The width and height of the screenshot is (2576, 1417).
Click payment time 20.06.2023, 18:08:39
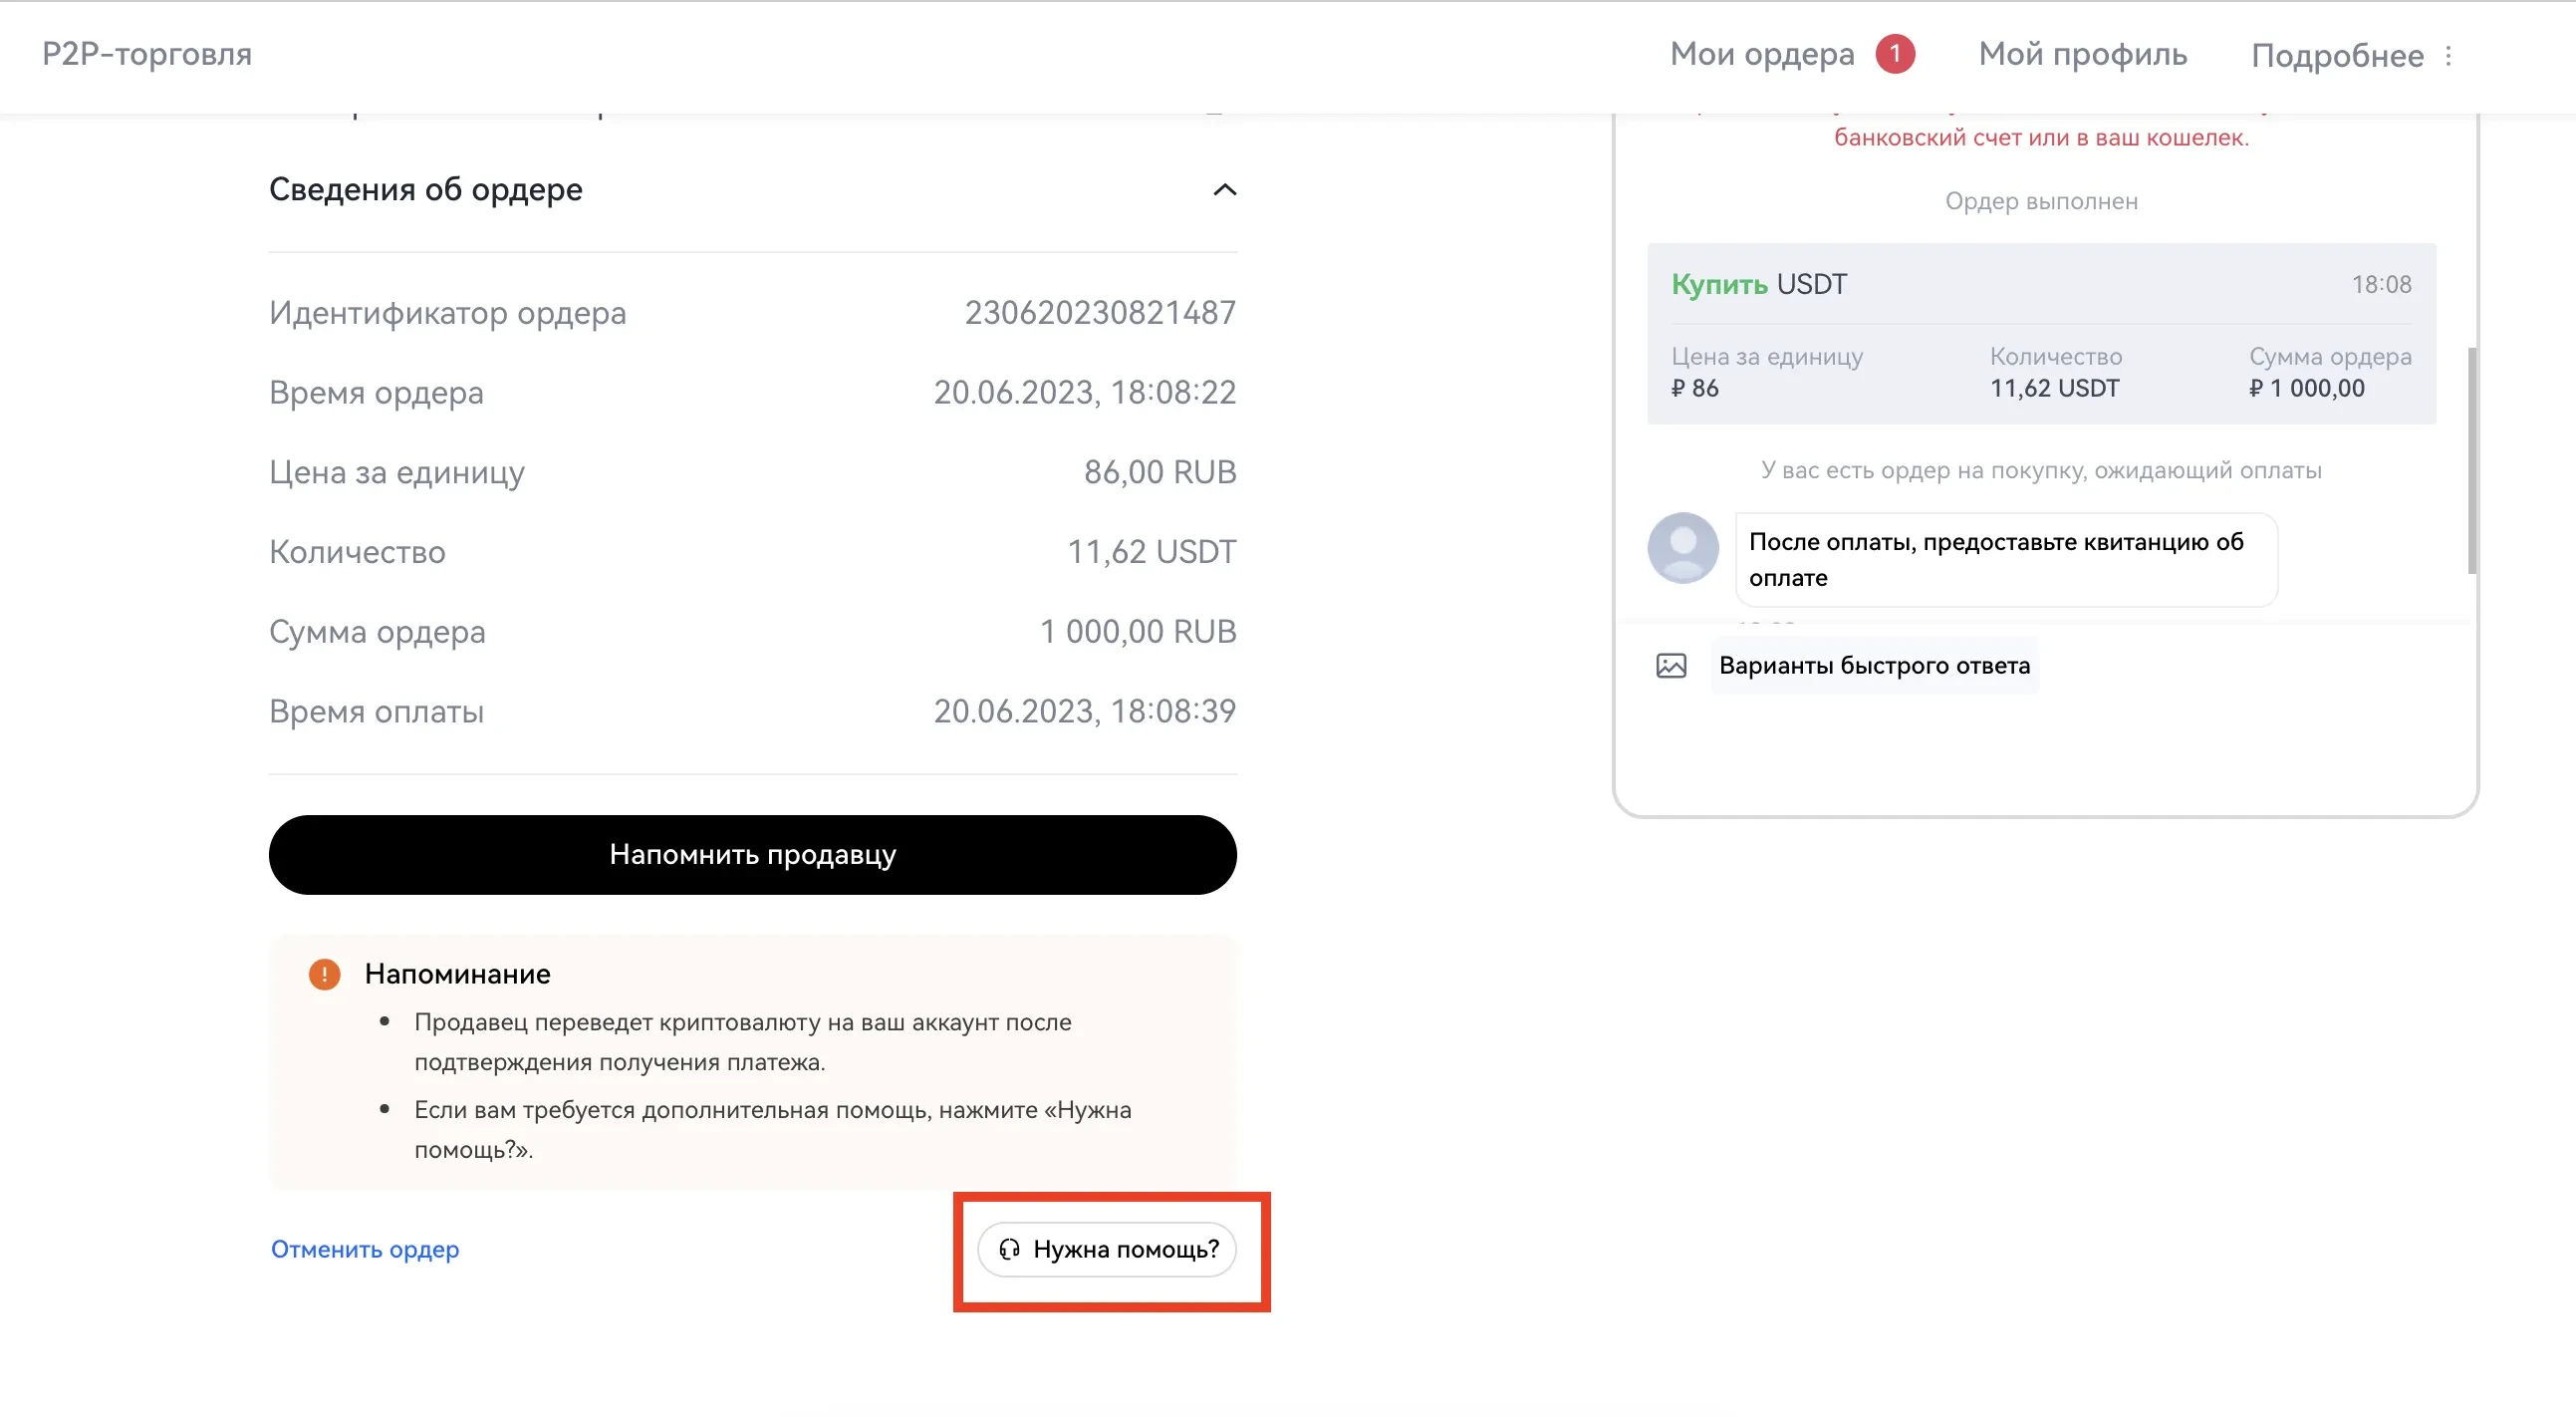1085,712
